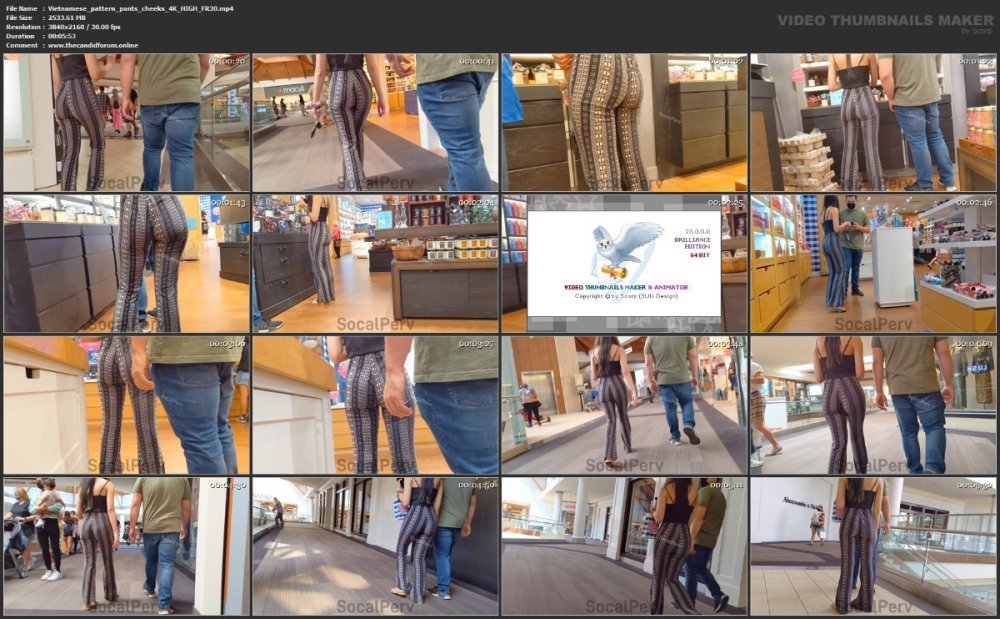Screen dimensions: 1000x619
Task: Select the thumbnail at 00:03:48
Action: [624, 405]
